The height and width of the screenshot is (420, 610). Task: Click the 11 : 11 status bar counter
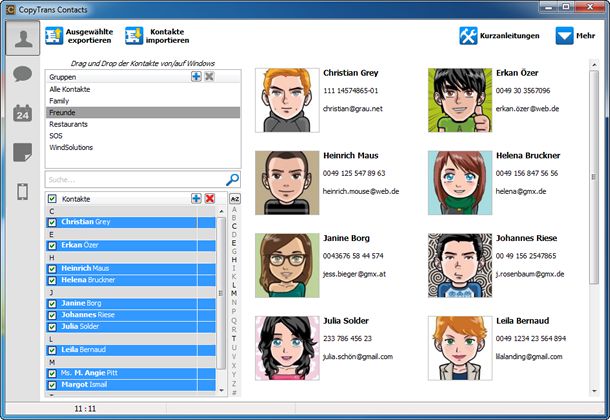point(85,409)
